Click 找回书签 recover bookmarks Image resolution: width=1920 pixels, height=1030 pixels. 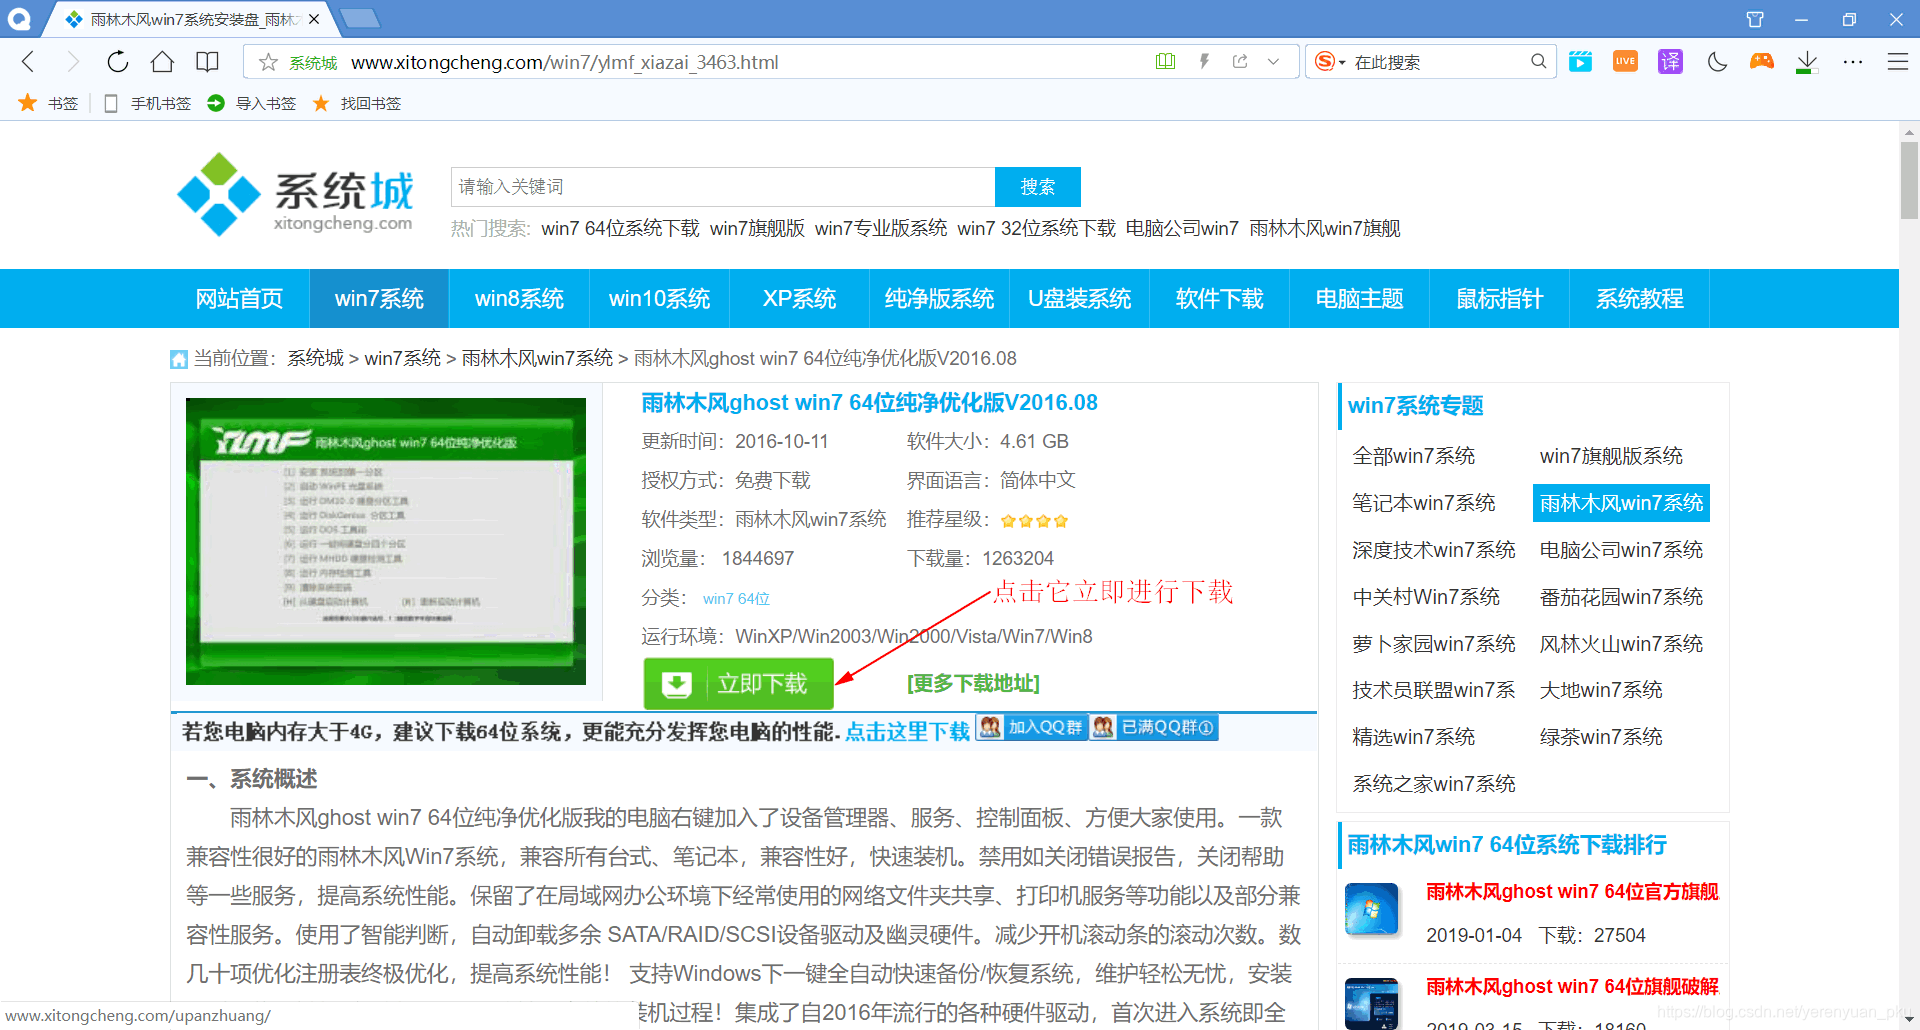(357, 103)
